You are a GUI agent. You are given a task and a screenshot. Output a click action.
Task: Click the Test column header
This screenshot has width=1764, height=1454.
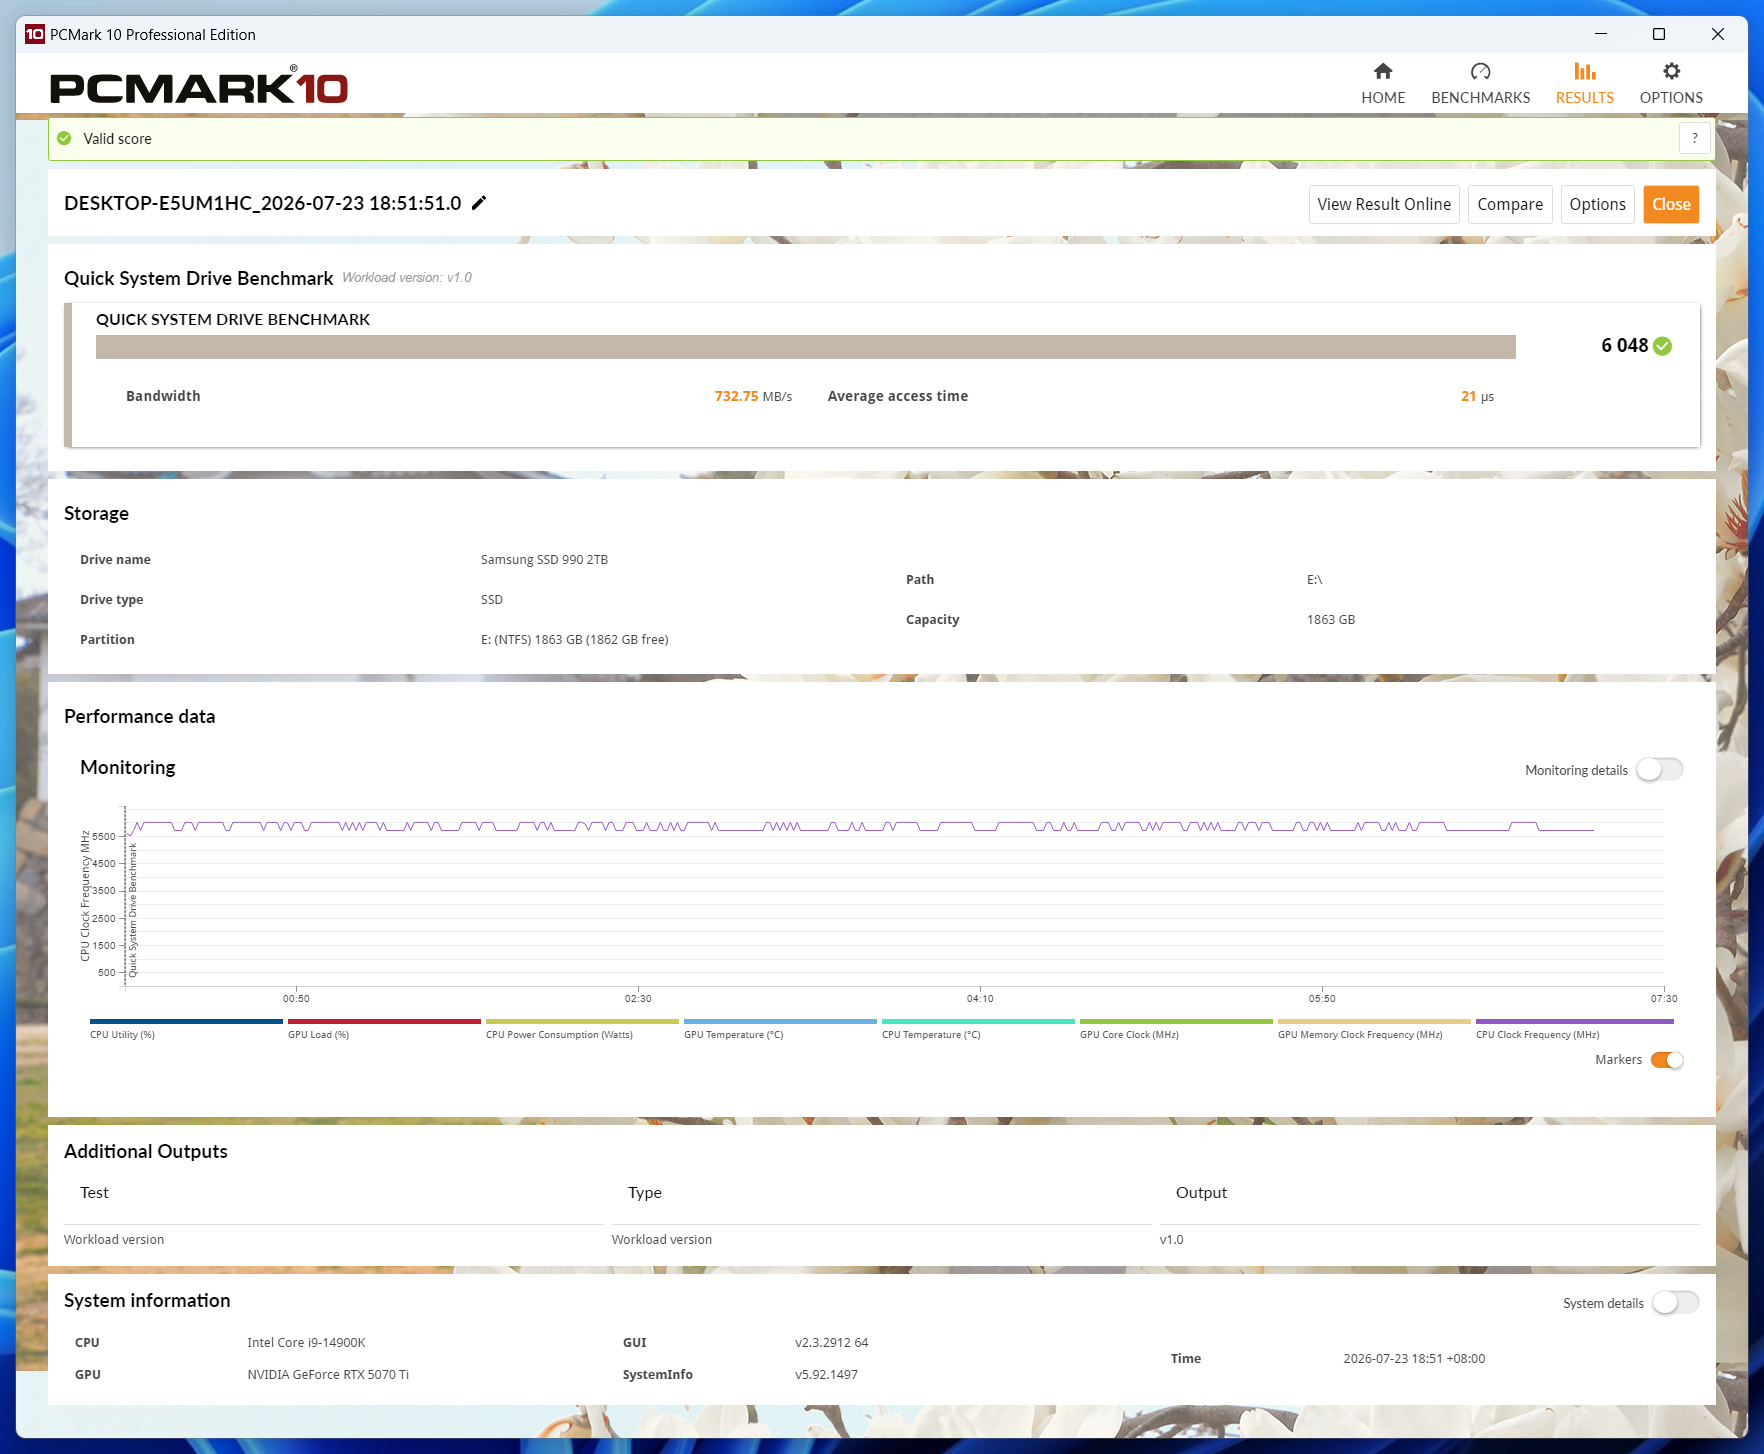(x=94, y=1192)
